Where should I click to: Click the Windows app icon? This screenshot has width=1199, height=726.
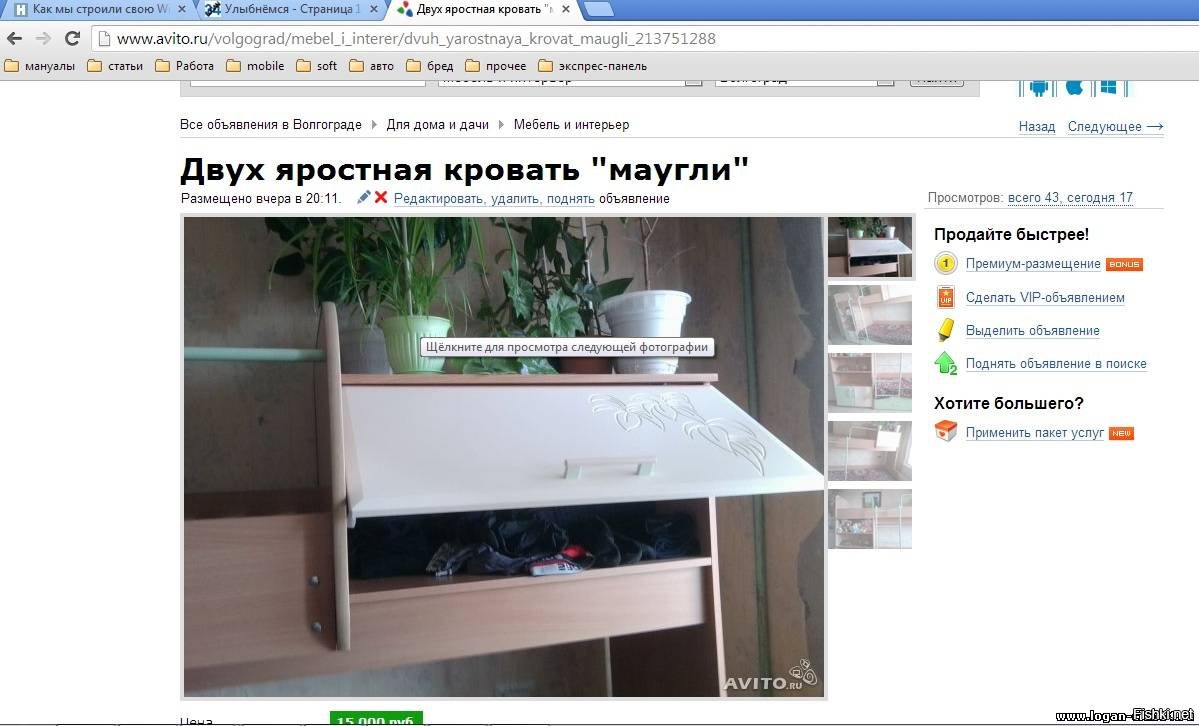[x=1109, y=87]
